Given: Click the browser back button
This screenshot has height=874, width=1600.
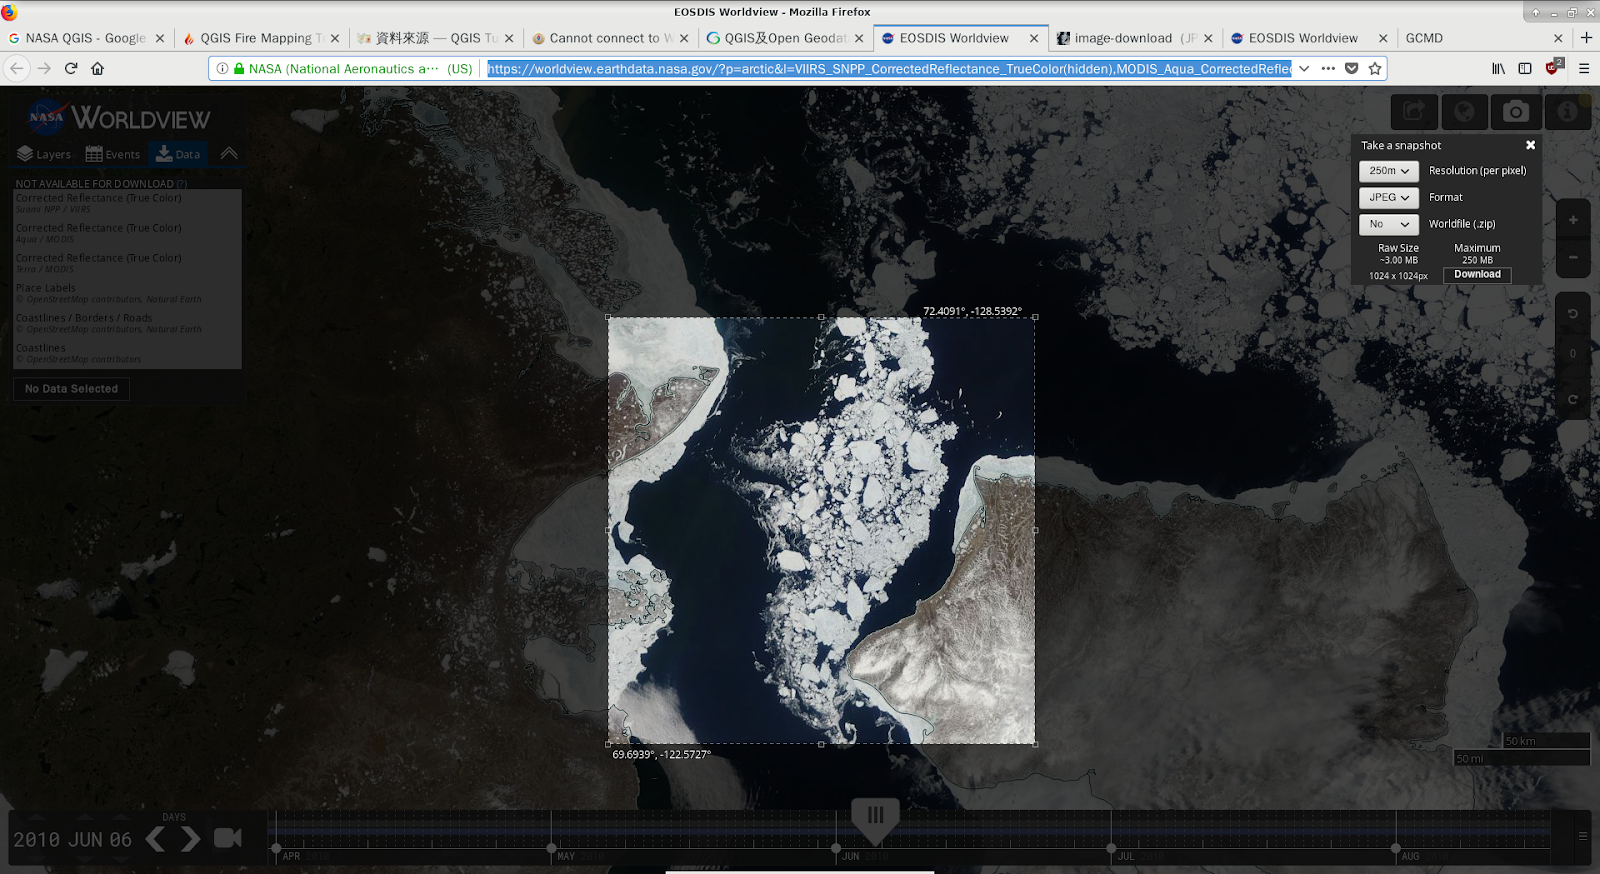Looking at the screenshot, I should (18, 68).
